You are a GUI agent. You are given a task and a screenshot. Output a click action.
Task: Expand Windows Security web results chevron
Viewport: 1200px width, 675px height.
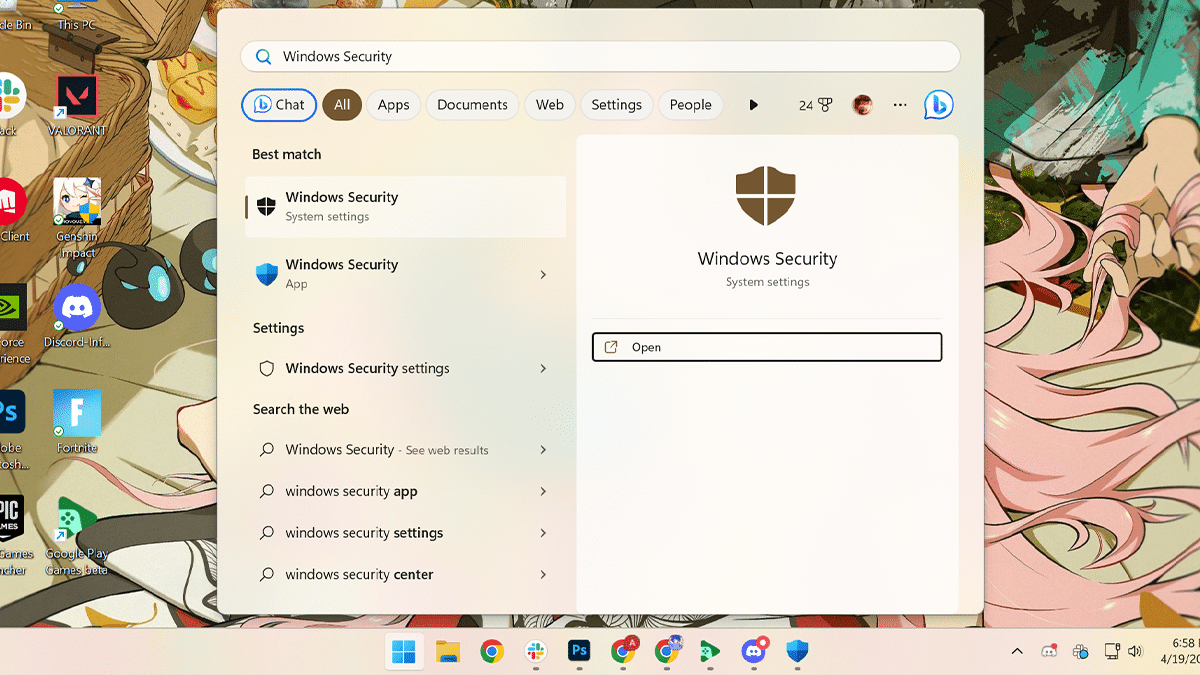[543, 450]
